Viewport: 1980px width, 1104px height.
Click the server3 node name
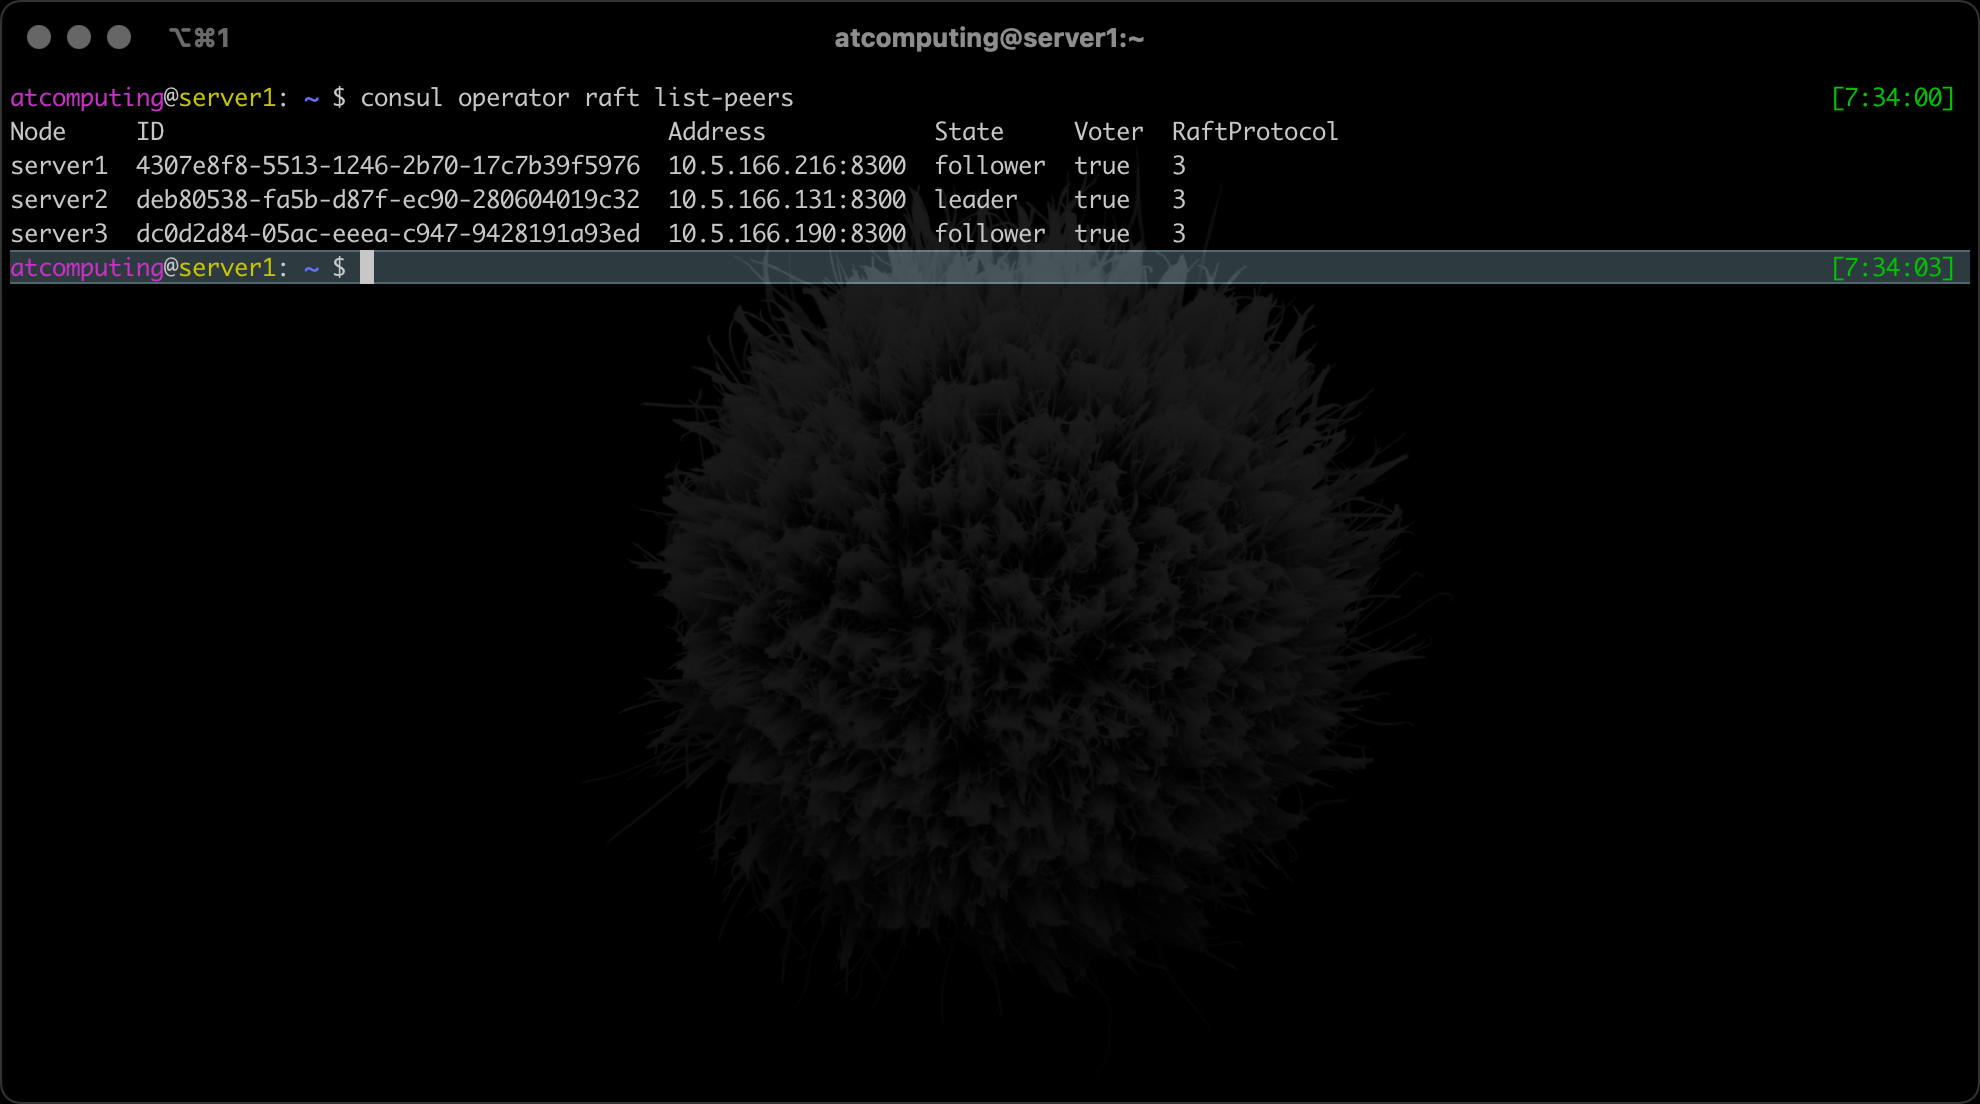(x=59, y=234)
